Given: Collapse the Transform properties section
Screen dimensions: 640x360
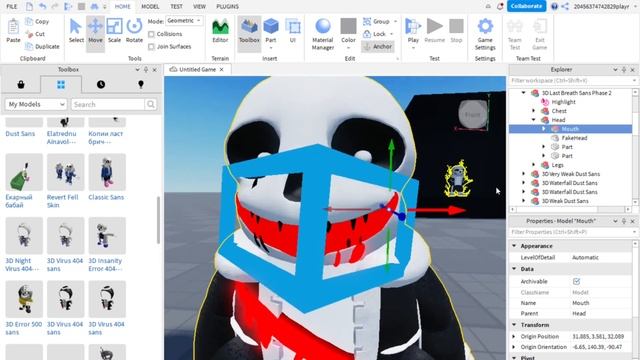Looking at the screenshot, I should [x=514, y=325].
